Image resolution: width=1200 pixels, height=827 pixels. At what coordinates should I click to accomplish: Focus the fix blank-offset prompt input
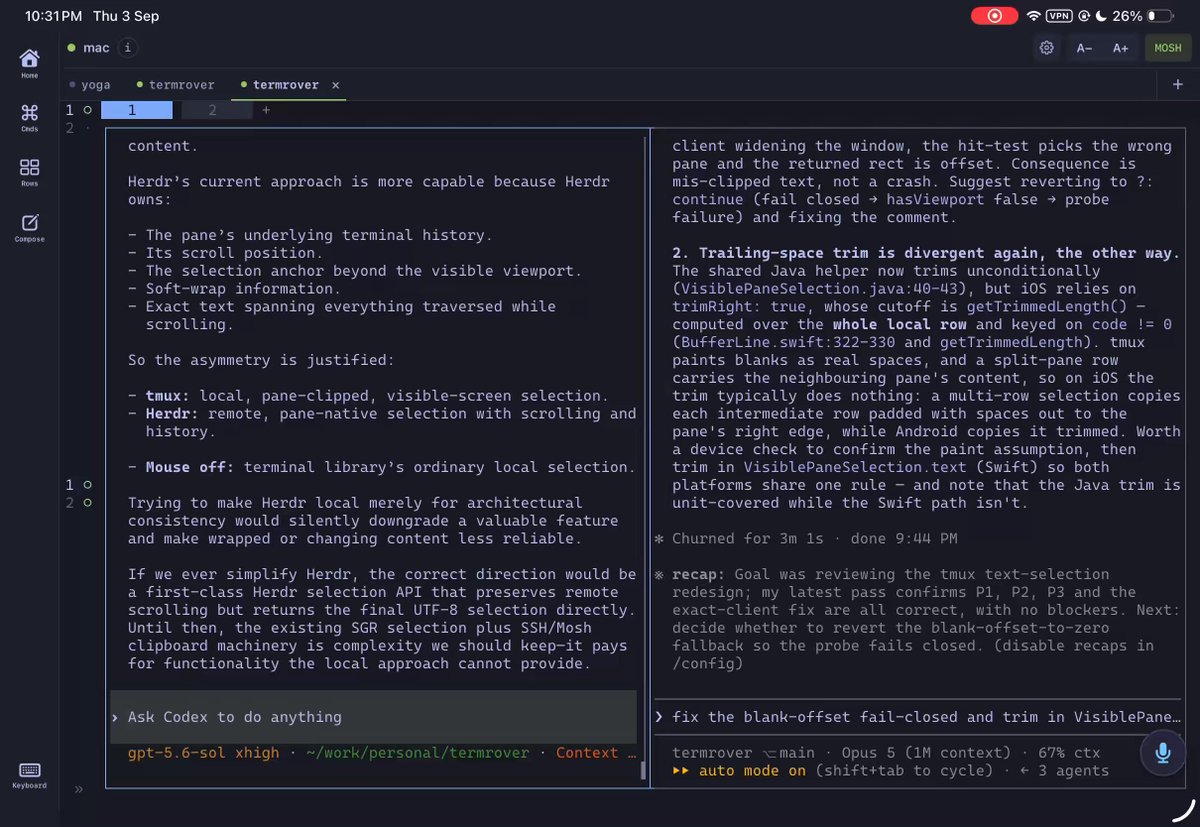[x=919, y=717]
